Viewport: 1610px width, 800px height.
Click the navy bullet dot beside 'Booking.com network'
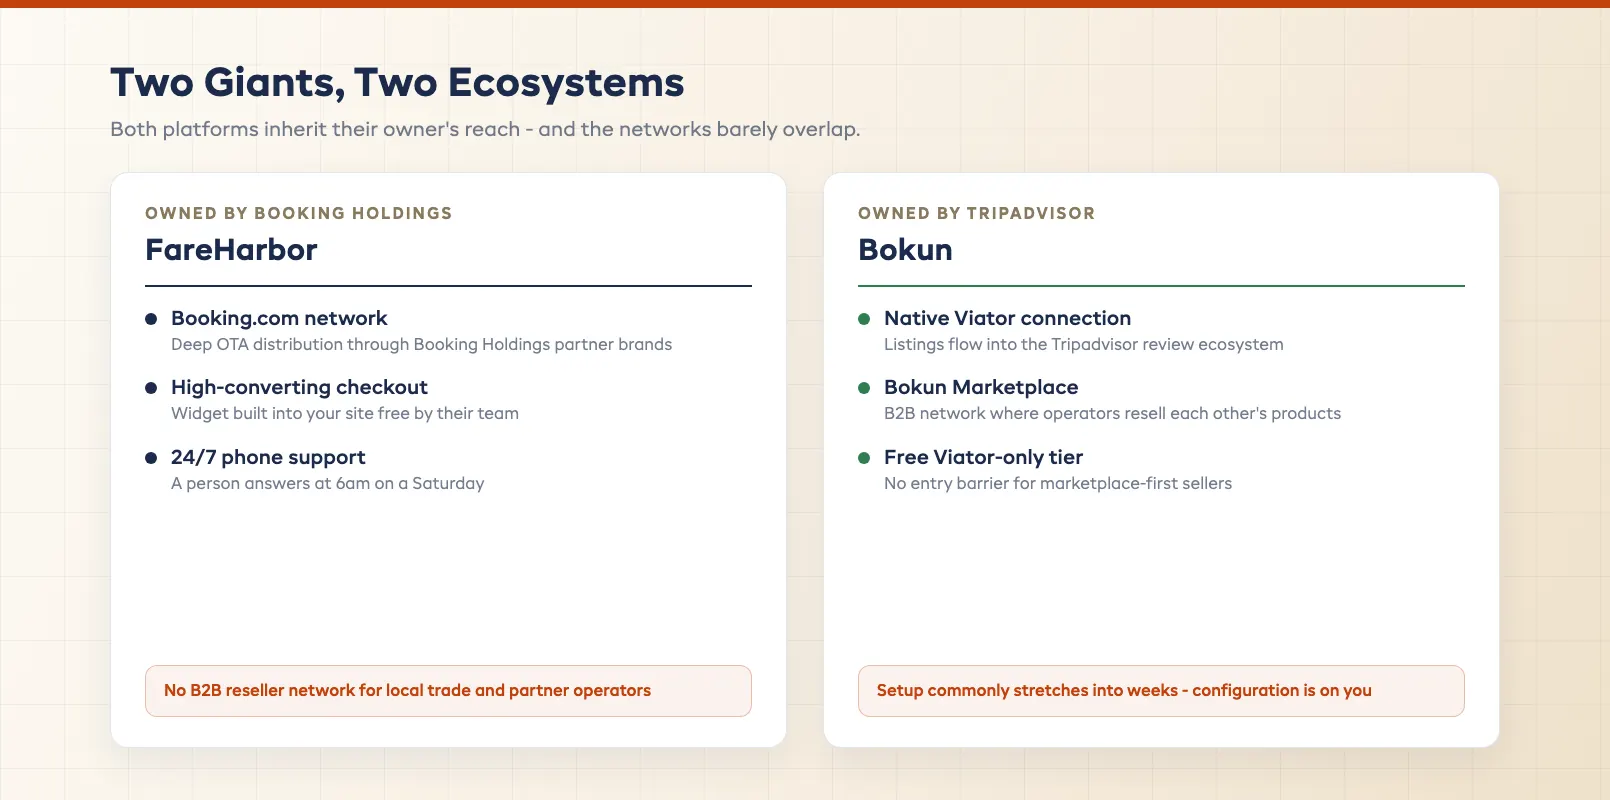pyautogui.click(x=151, y=319)
